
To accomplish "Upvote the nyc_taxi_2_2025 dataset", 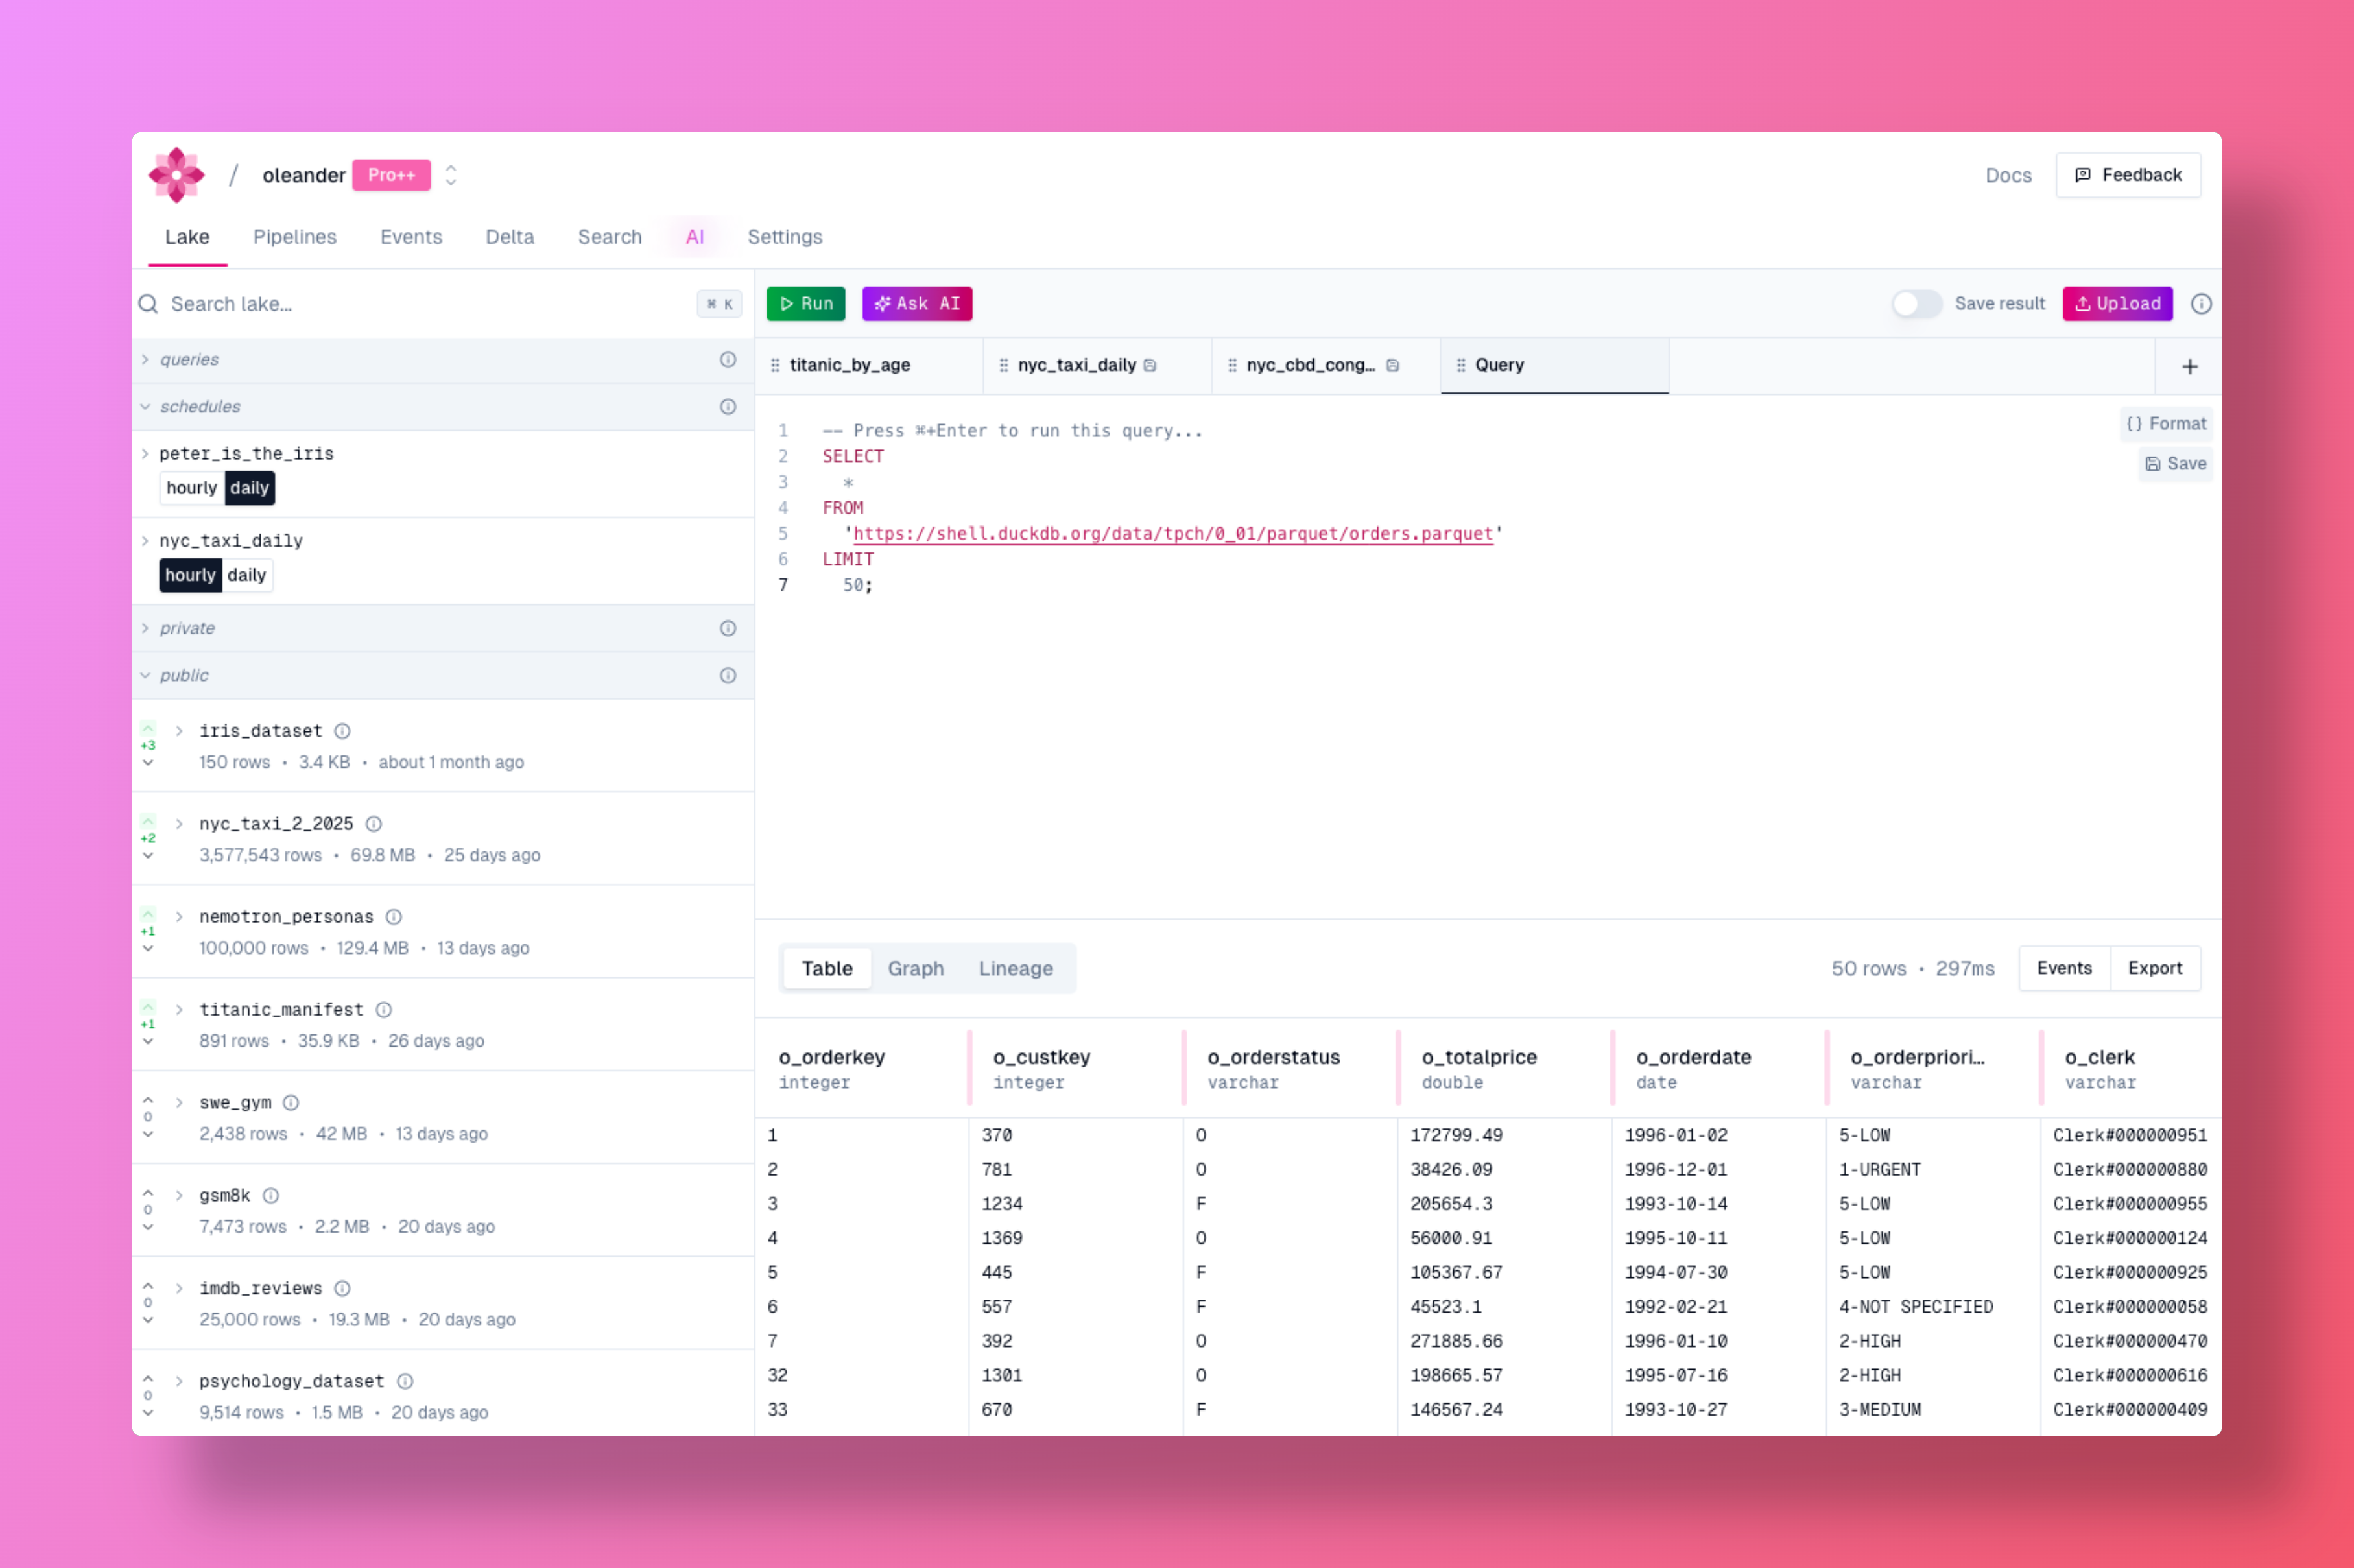I will pos(148,822).
